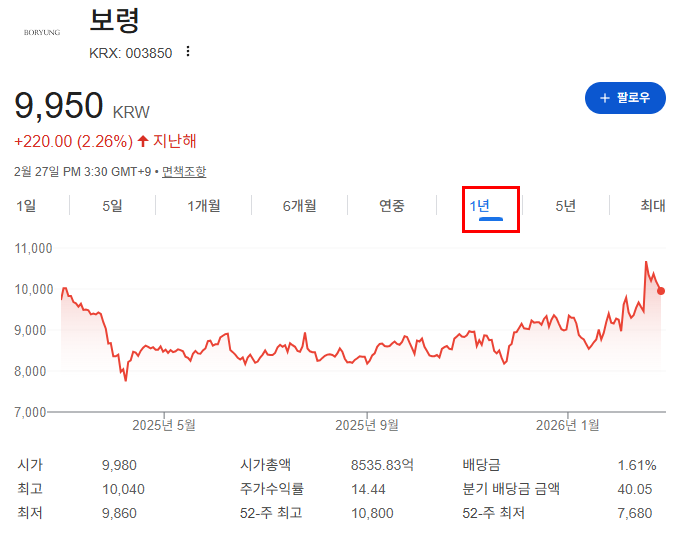
Task: Select the 최대 max range tab
Action: click(x=653, y=206)
